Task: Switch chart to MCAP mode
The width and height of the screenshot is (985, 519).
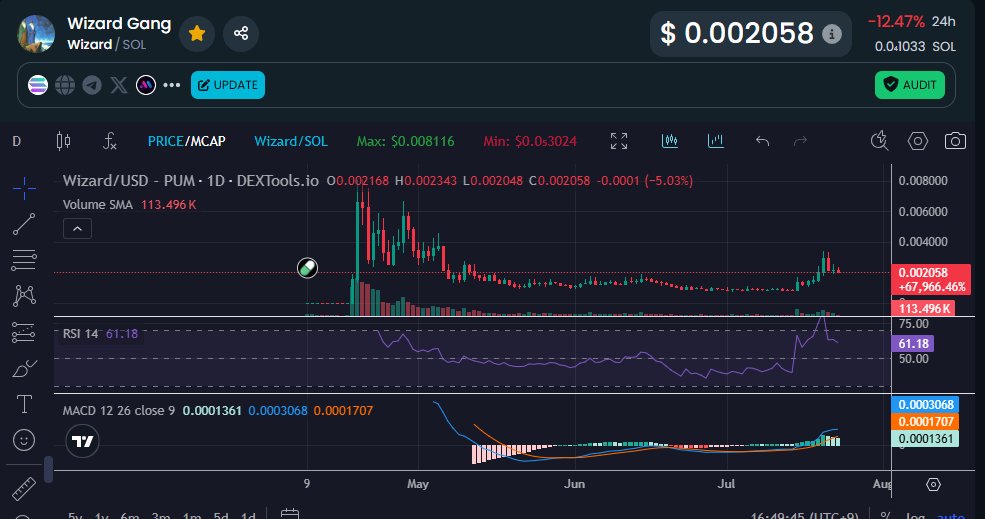Action: pos(208,141)
